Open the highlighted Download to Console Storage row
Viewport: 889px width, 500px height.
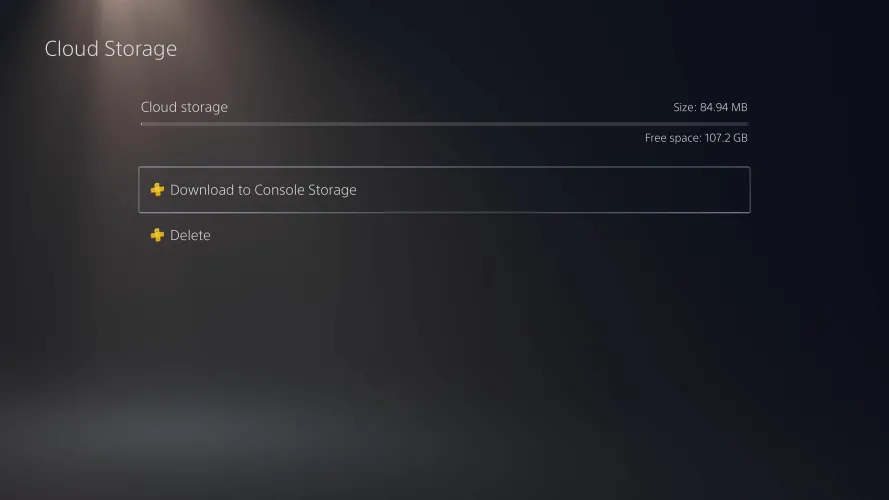[x=444, y=190]
